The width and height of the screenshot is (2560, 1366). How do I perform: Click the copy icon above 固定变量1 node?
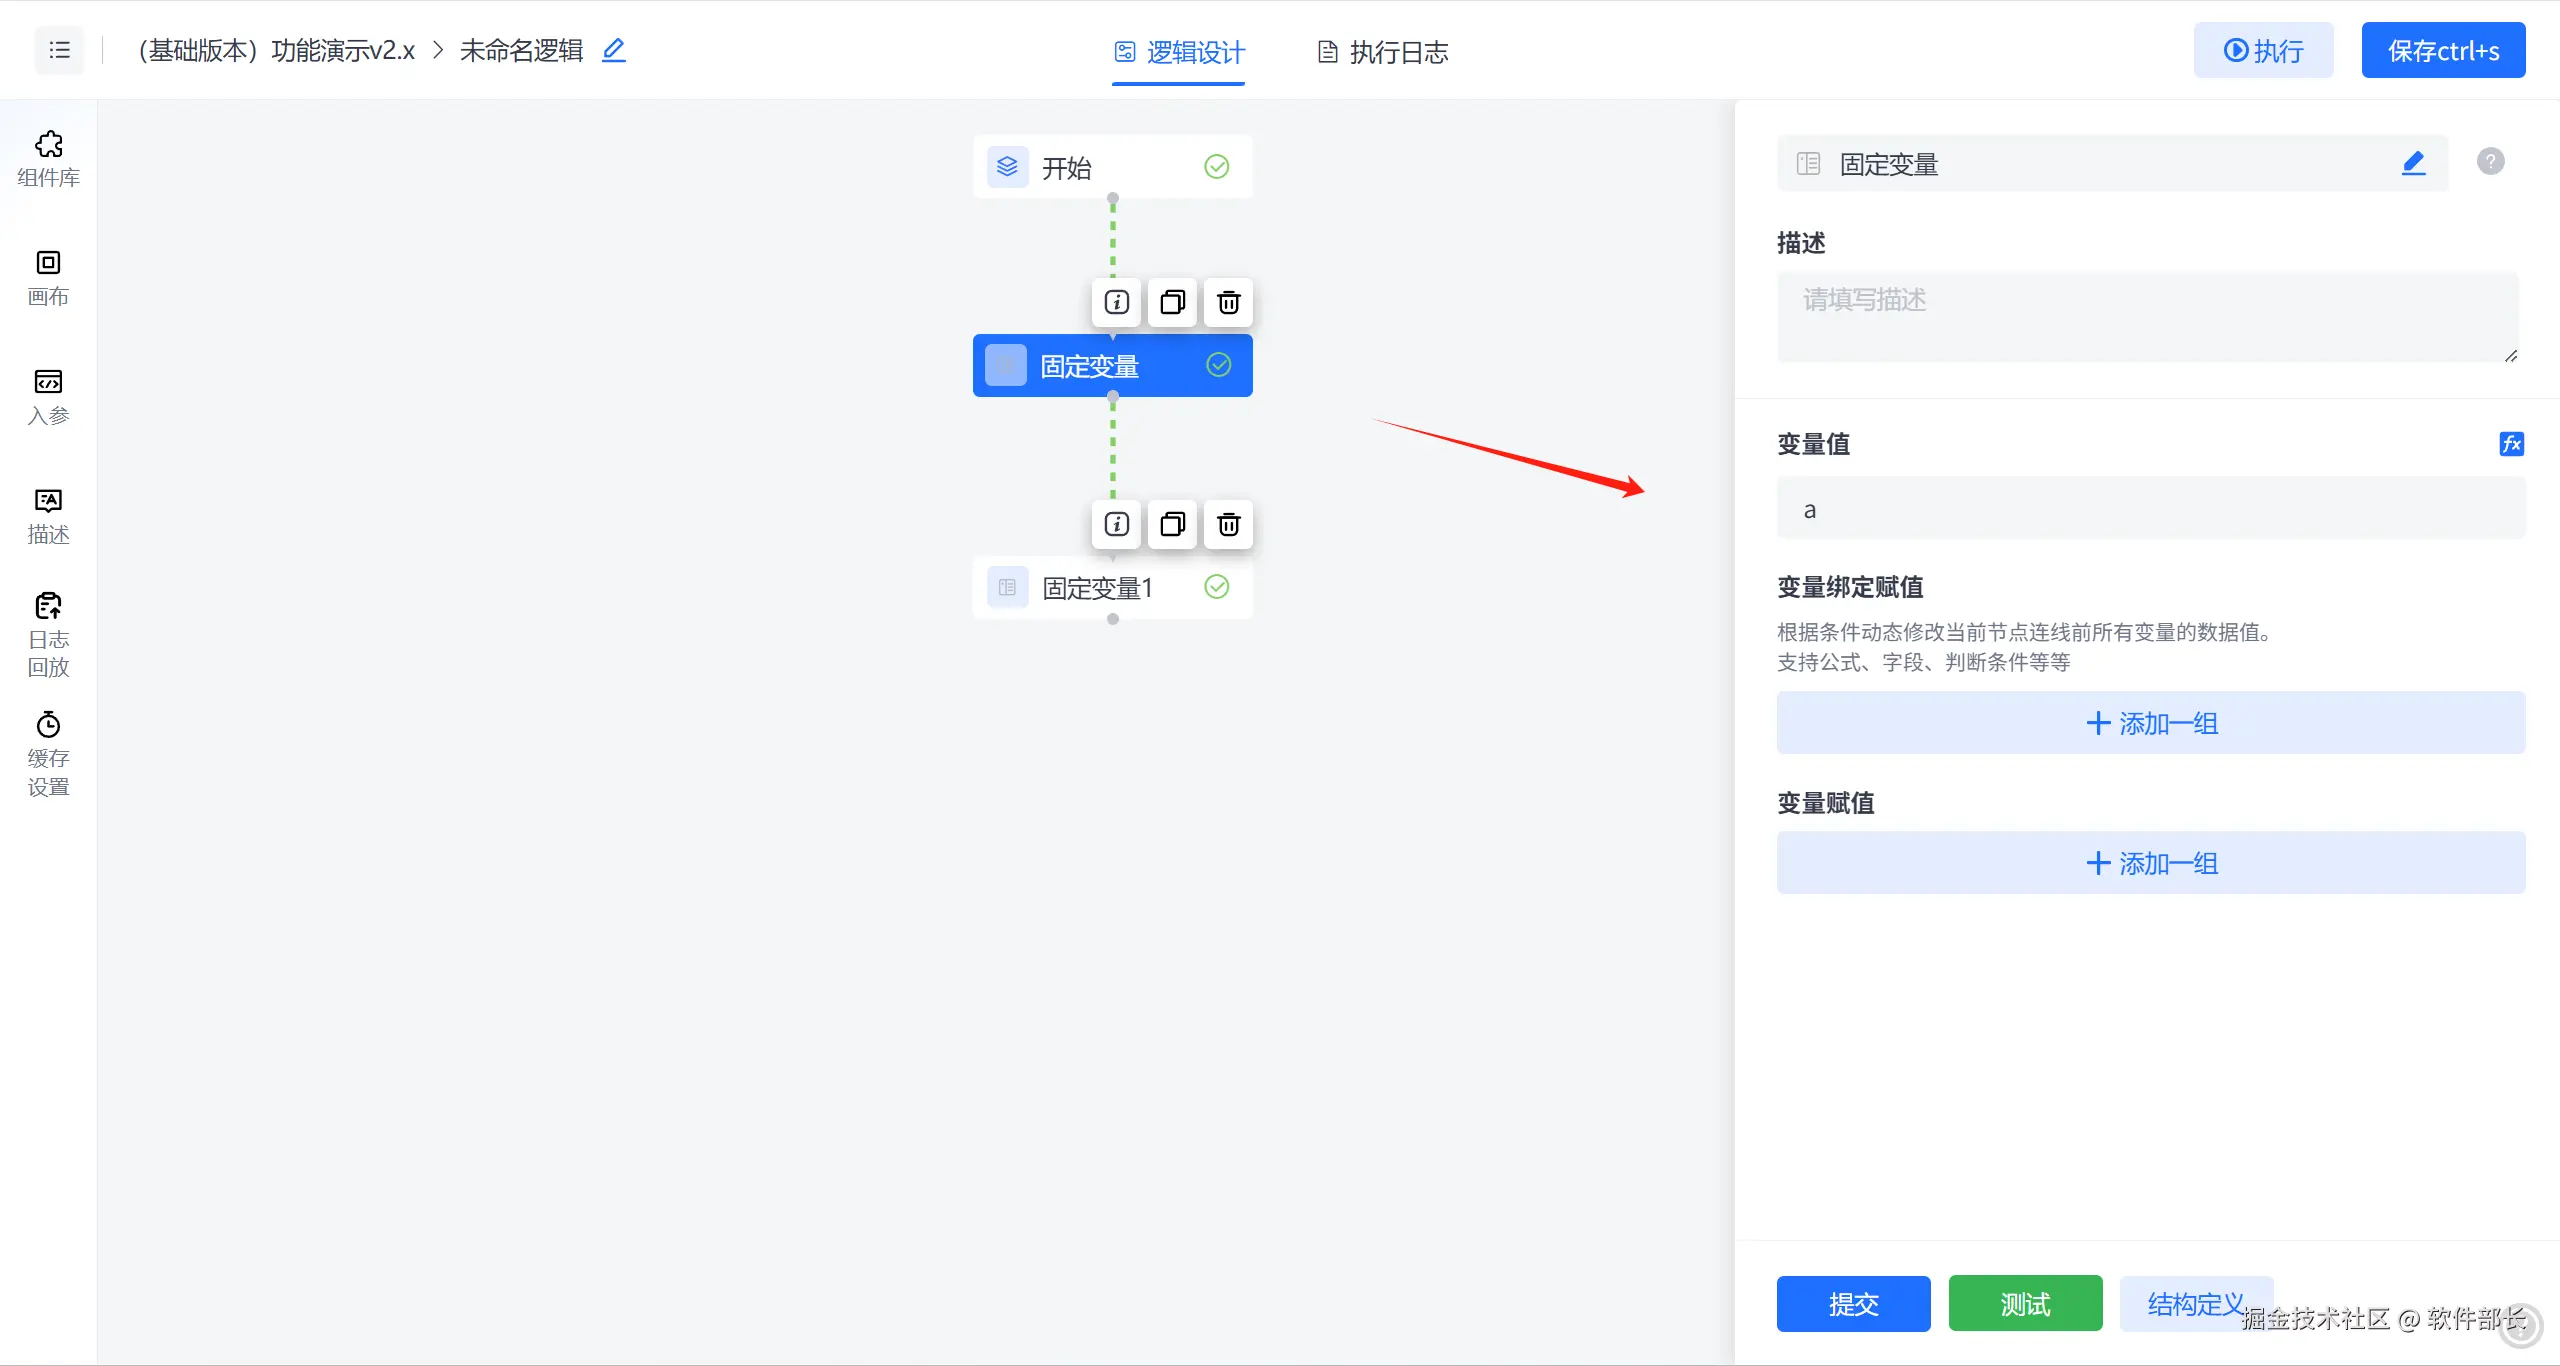tap(1172, 524)
